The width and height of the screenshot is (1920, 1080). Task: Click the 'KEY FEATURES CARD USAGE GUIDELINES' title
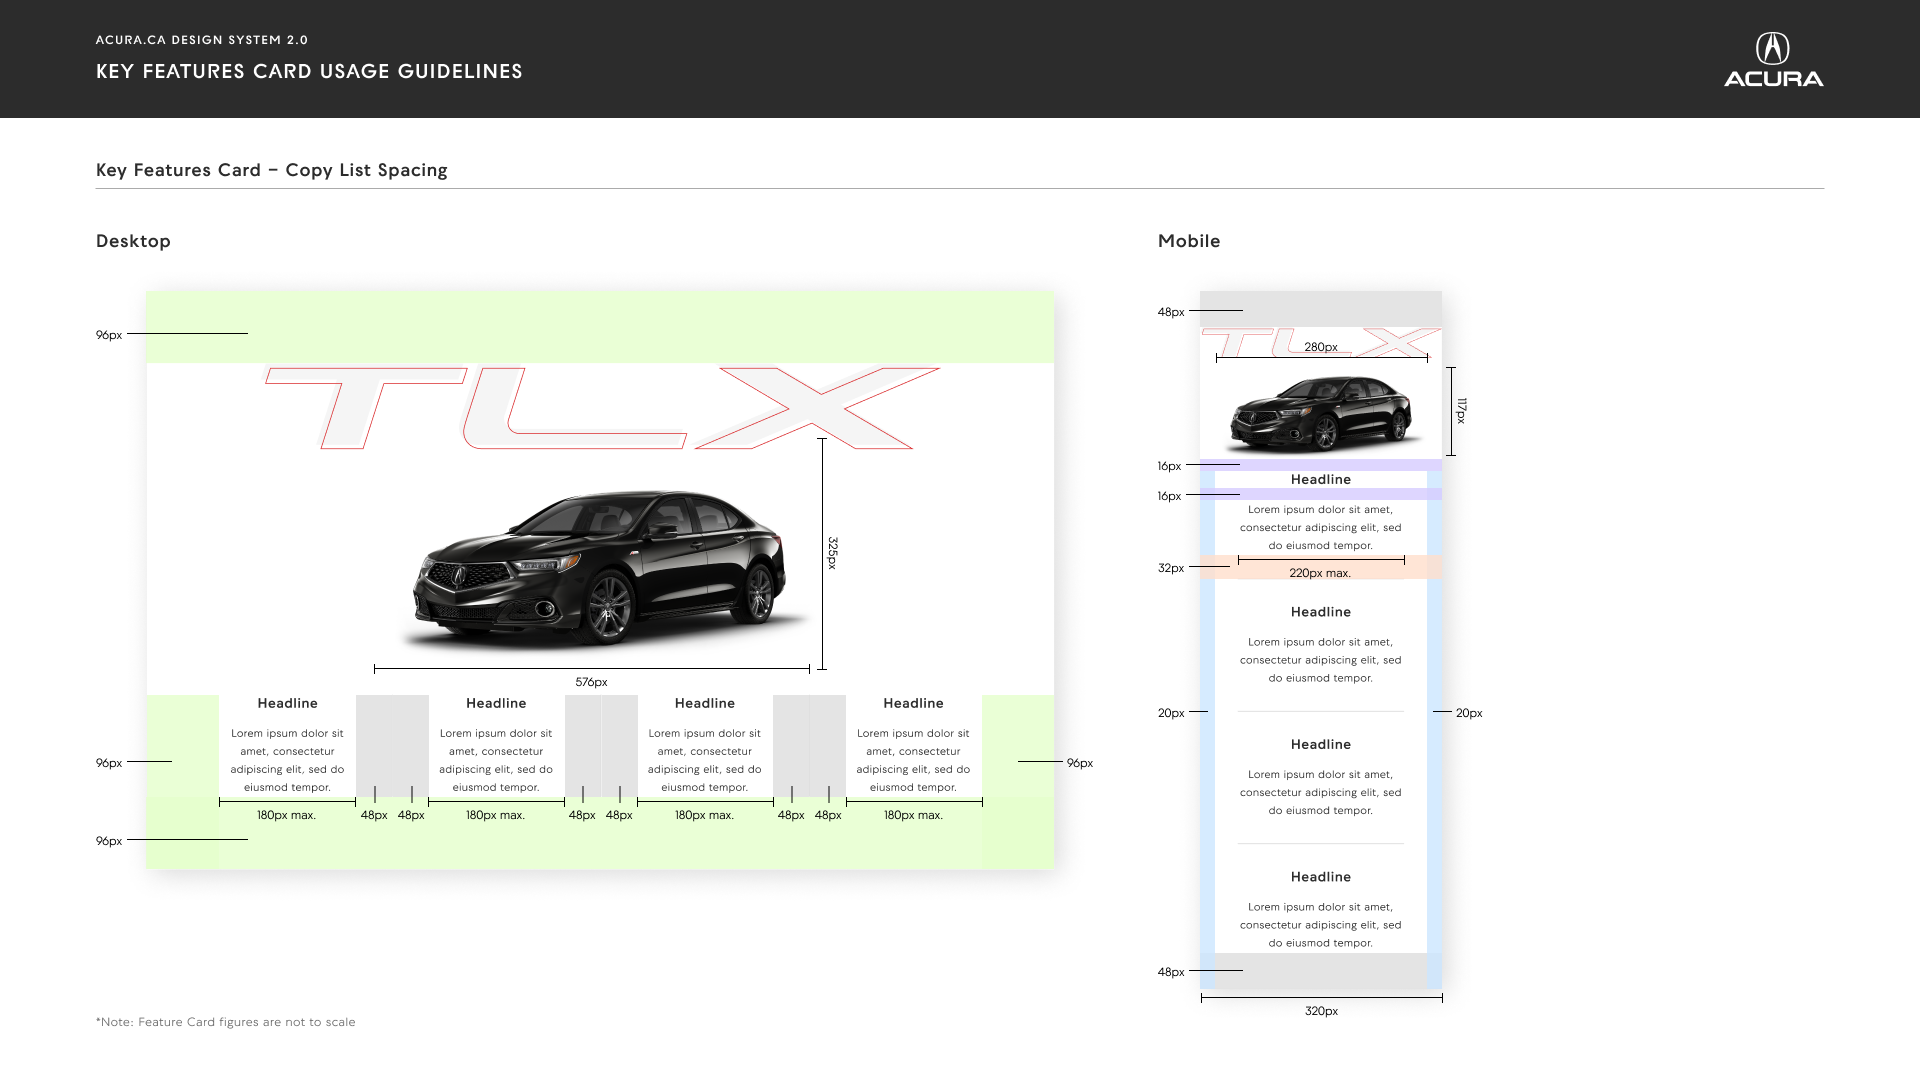coord(309,71)
